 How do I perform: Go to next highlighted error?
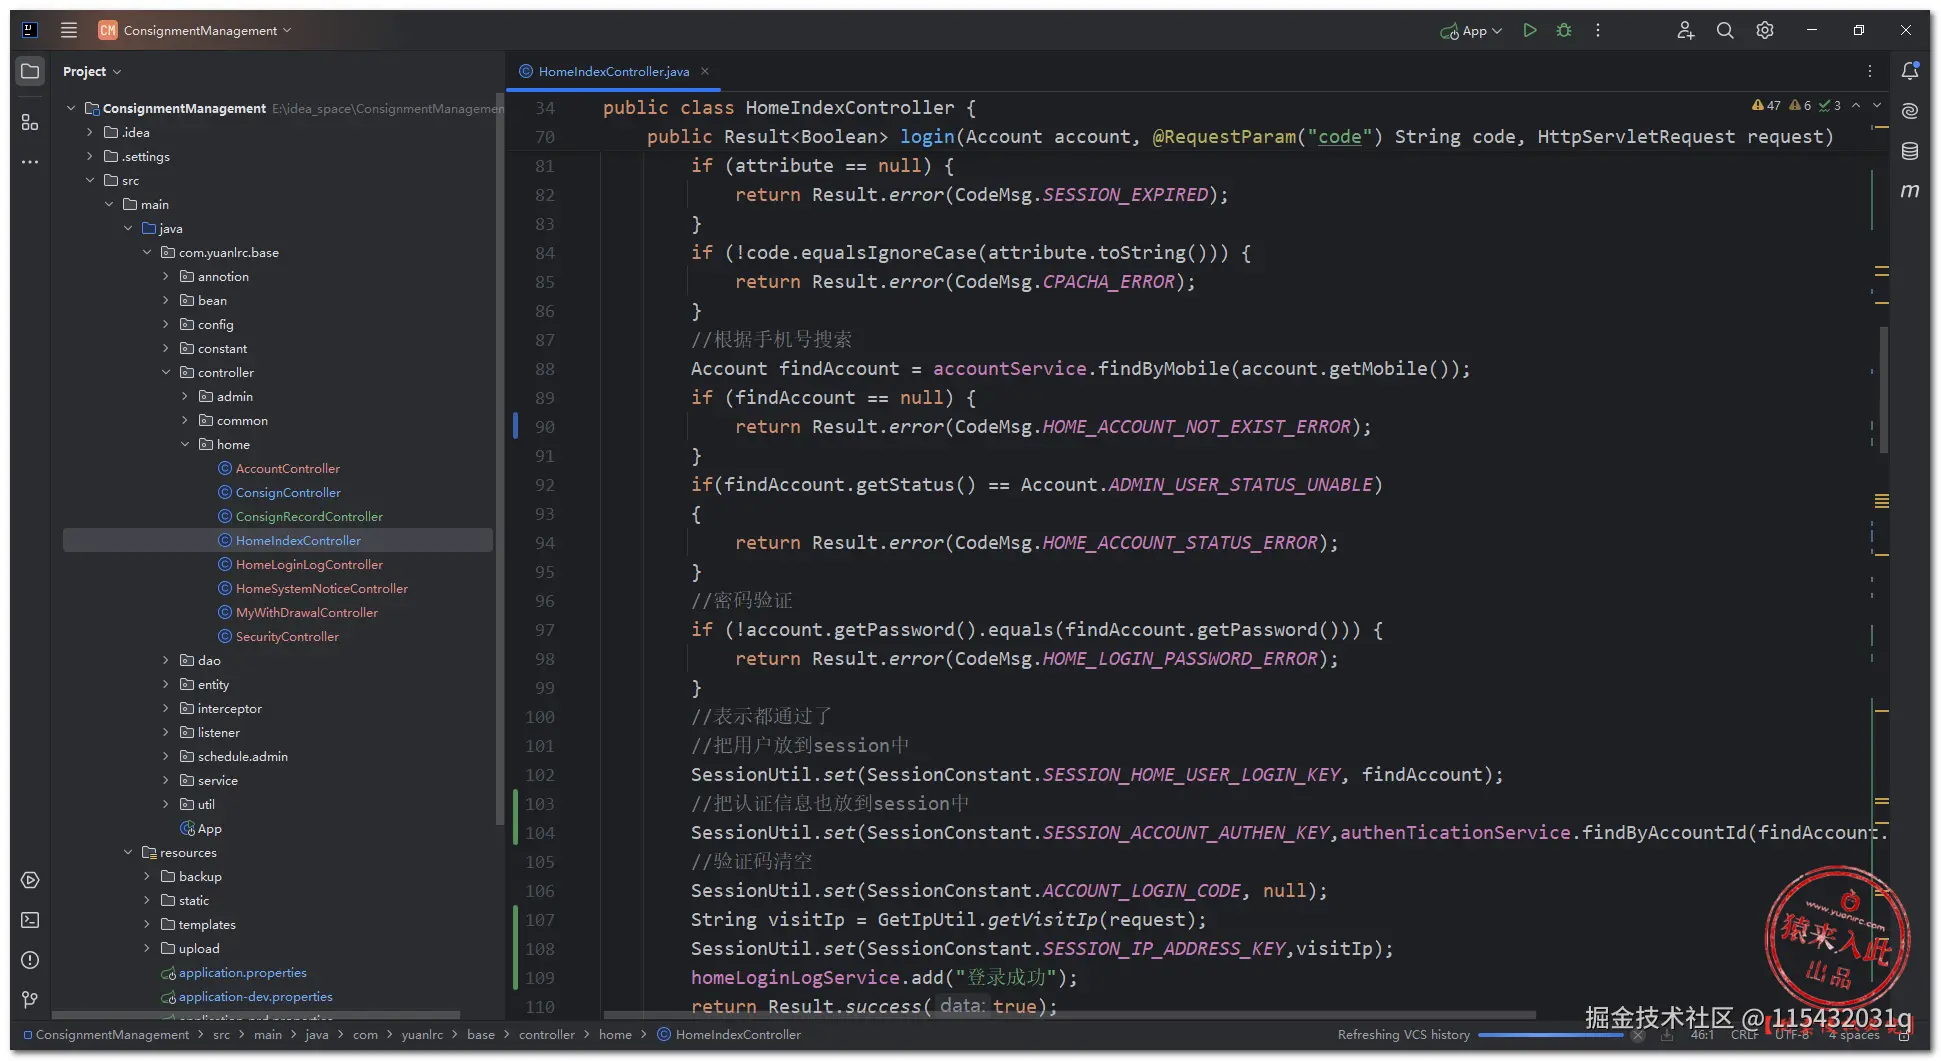[x=1877, y=105]
